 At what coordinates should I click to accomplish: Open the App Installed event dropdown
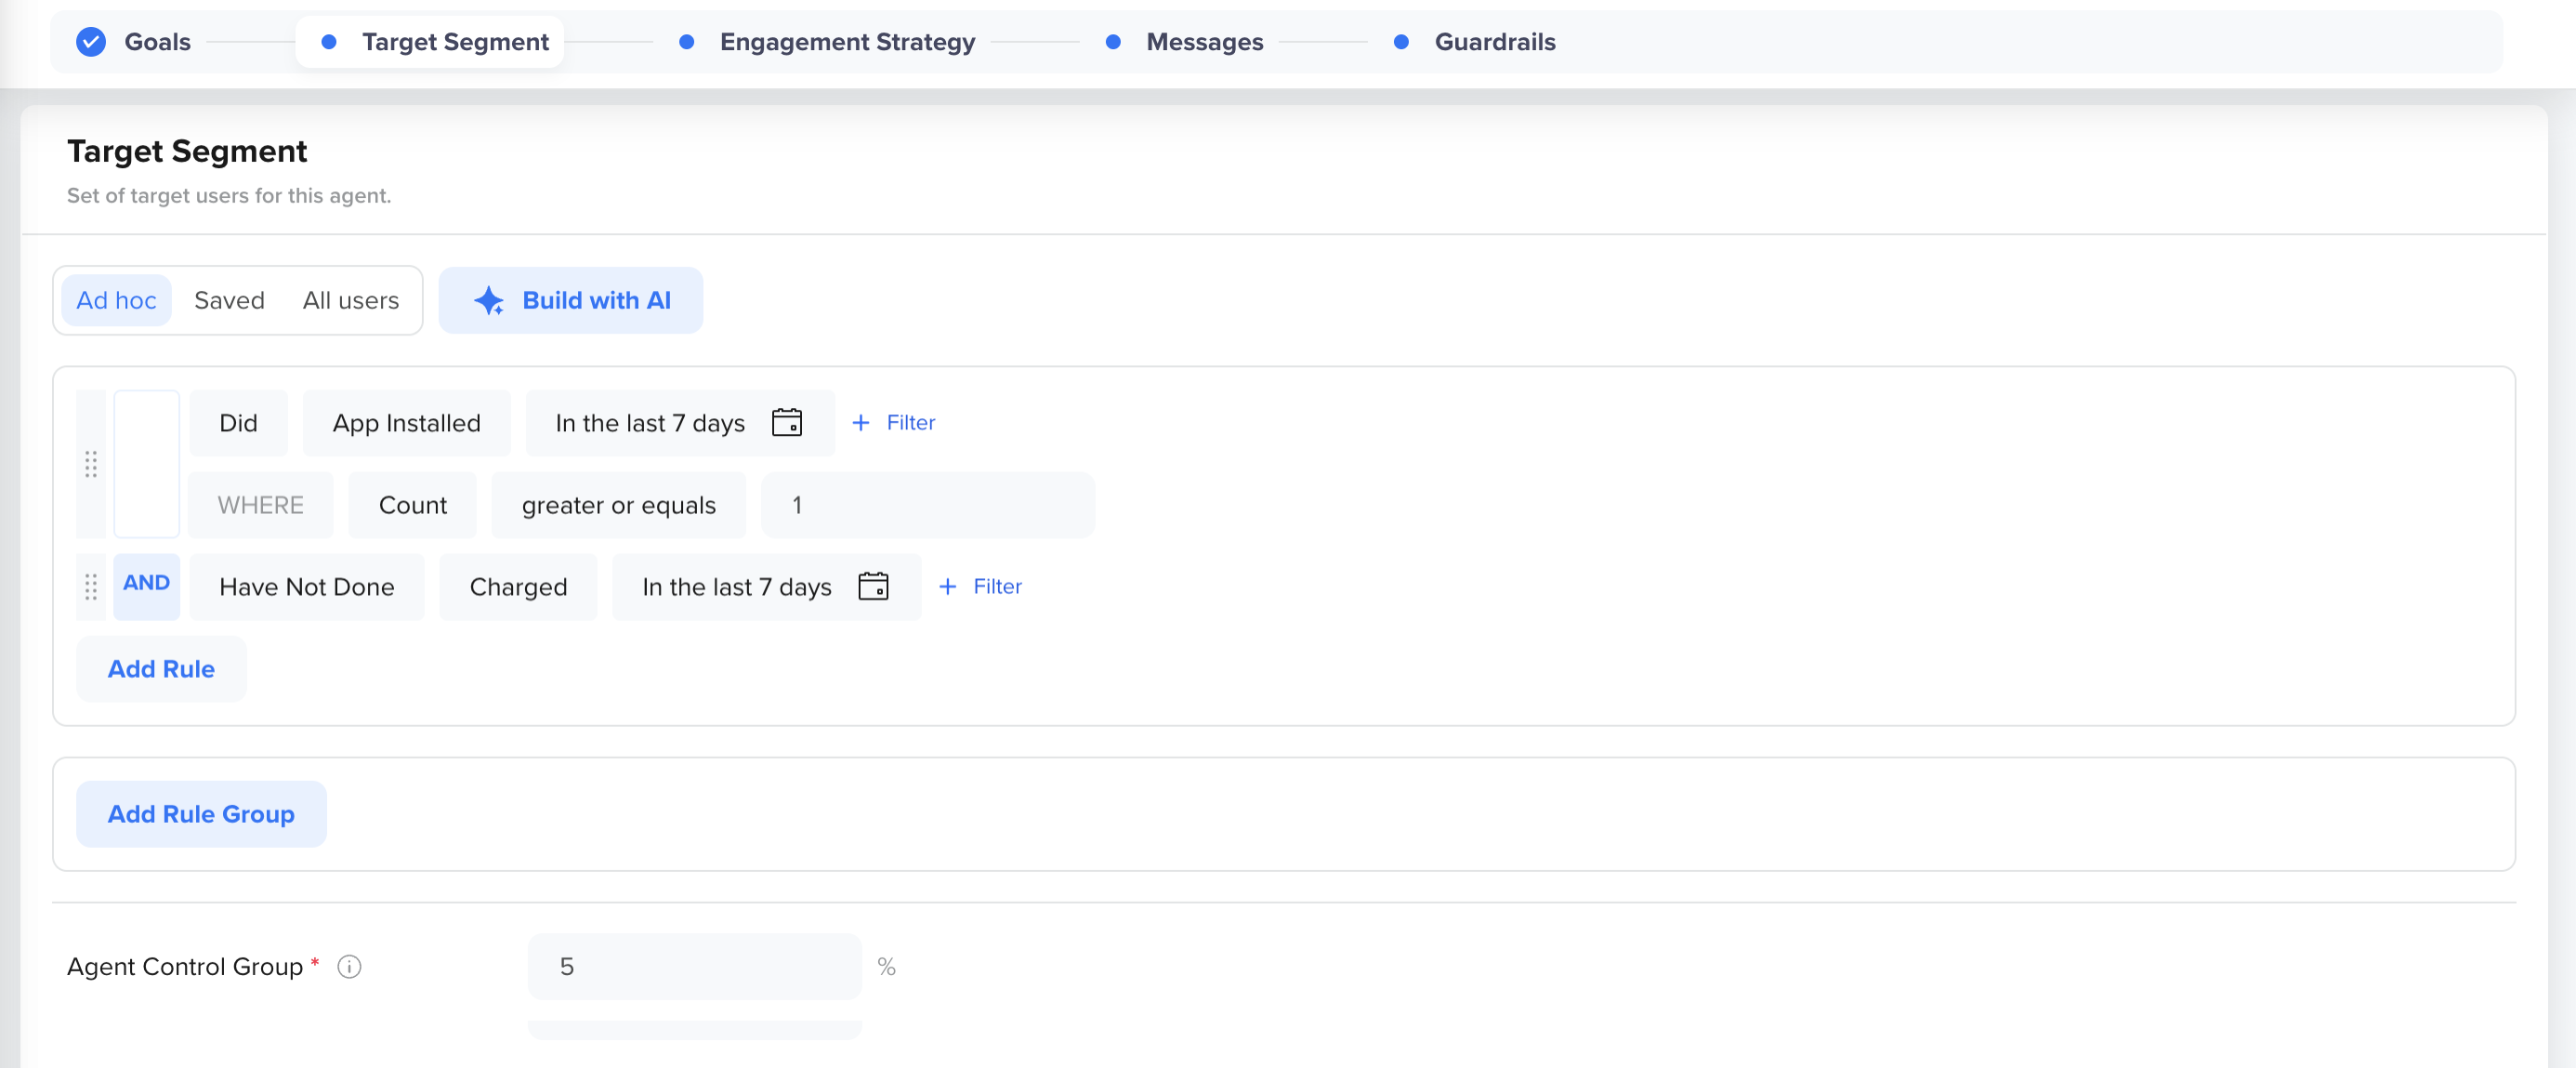pos(407,423)
